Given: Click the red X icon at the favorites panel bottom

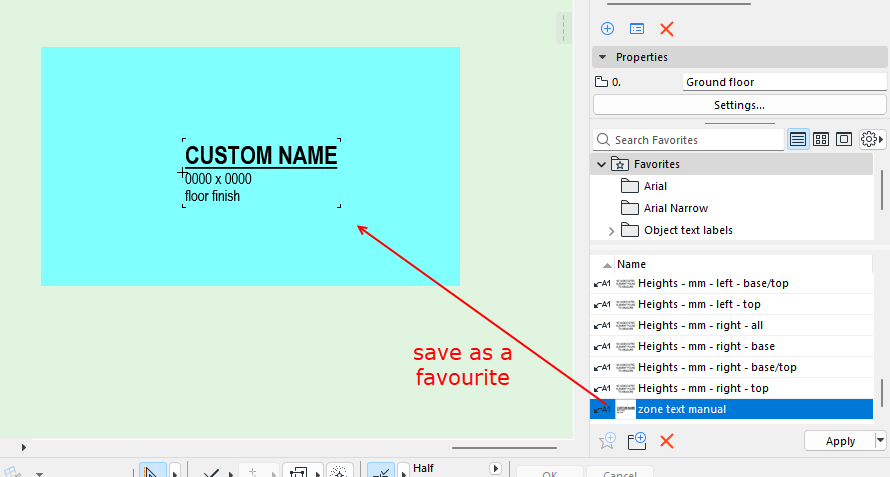Looking at the screenshot, I should pos(667,441).
